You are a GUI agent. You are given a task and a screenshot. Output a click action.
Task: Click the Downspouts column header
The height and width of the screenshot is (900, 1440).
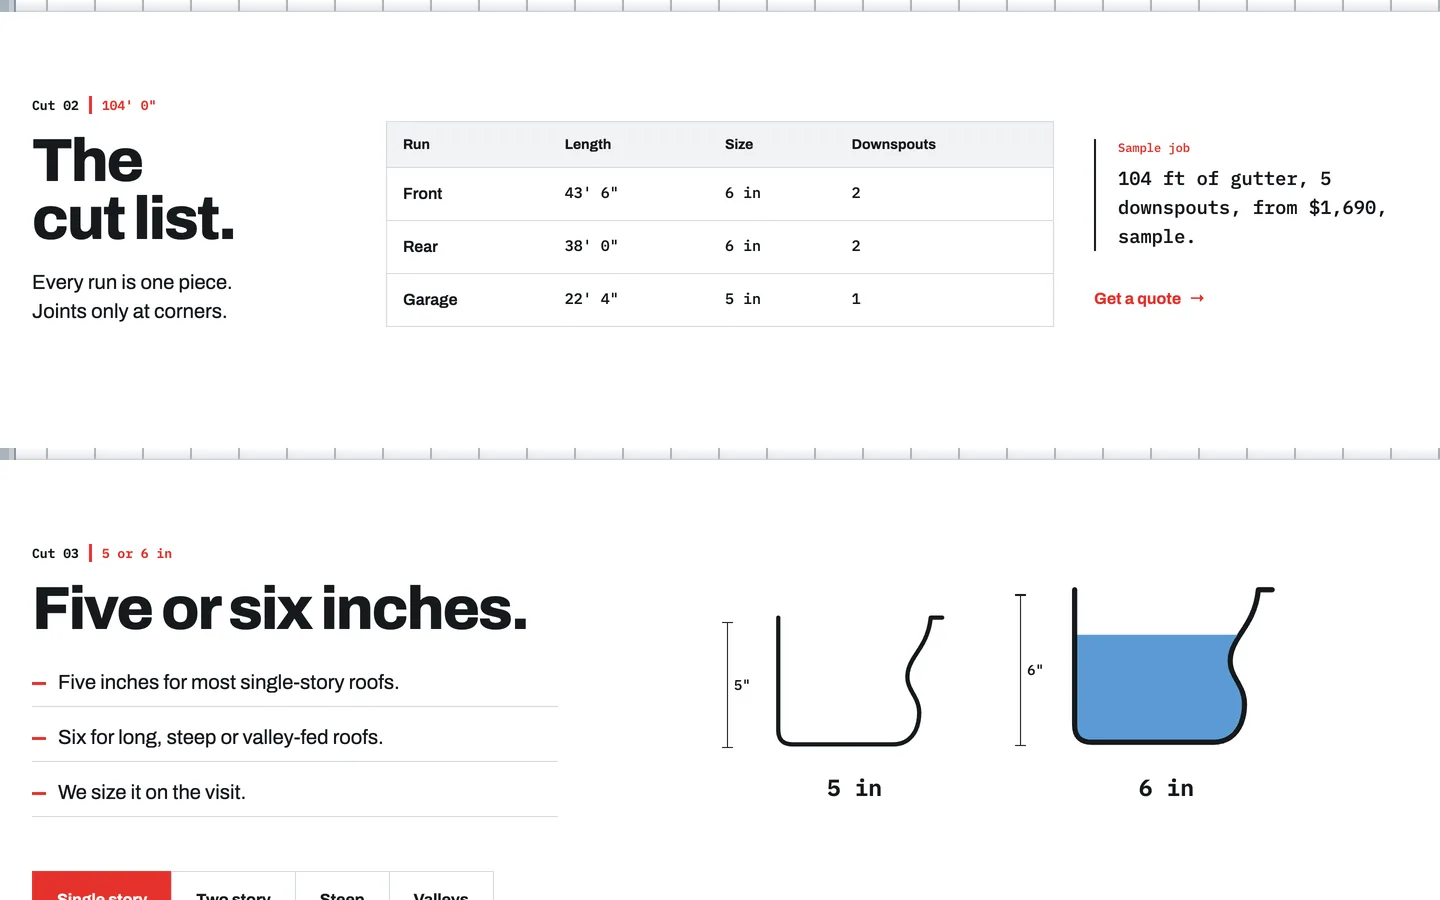coord(894,144)
